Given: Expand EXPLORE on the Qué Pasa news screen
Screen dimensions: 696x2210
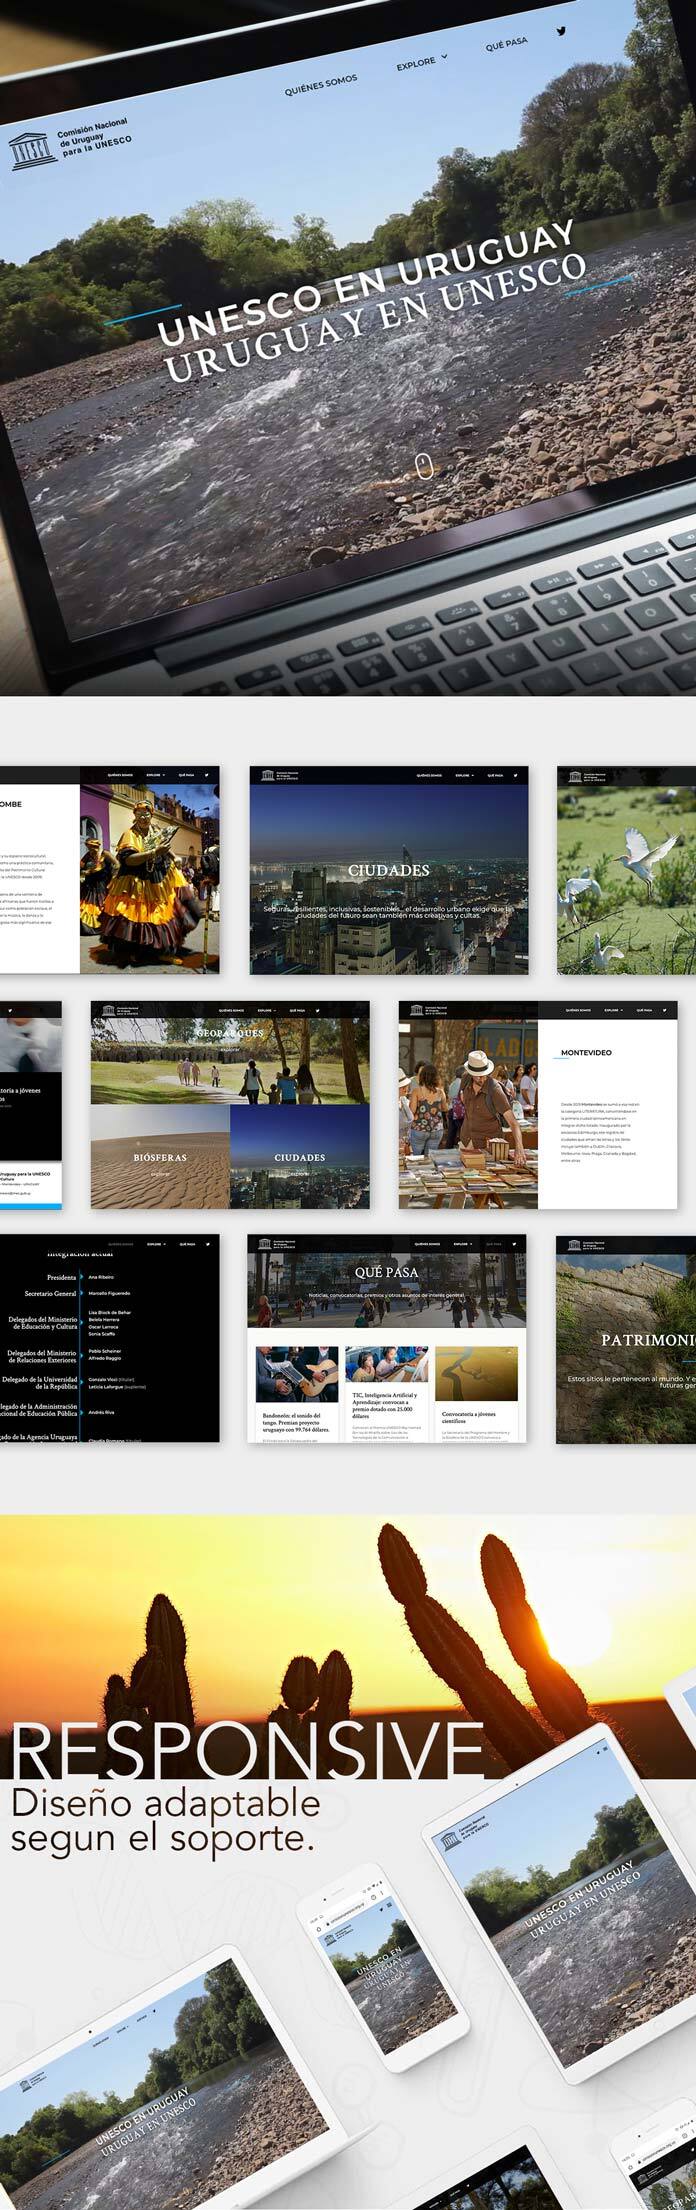Looking at the screenshot, I should 463,1244.
